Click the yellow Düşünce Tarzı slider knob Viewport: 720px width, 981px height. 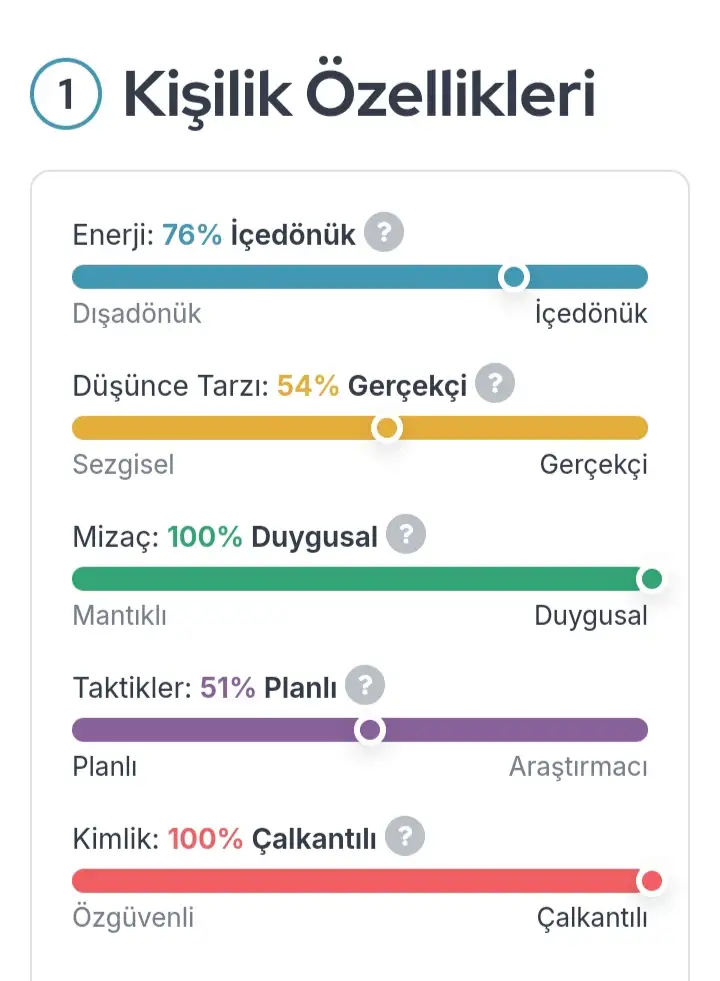tap(386, 428)
